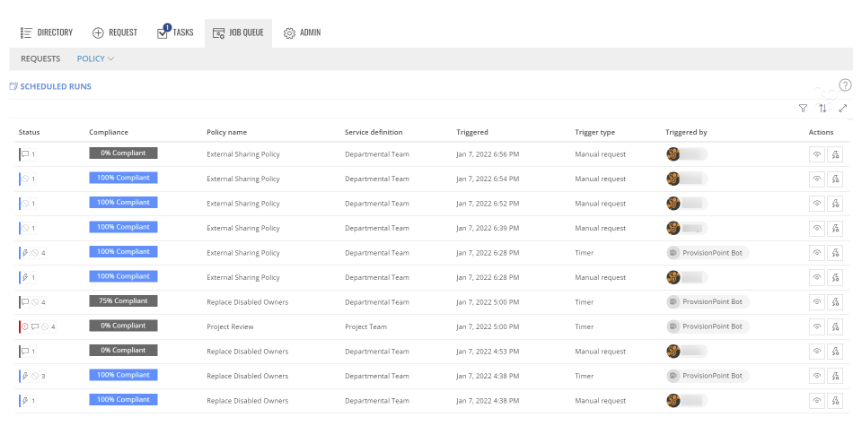Viewport: 857px width, 437px height.
Task: Click 100% Compliant badge in 6:52 PM row
Action: click(x=124, y=202)
